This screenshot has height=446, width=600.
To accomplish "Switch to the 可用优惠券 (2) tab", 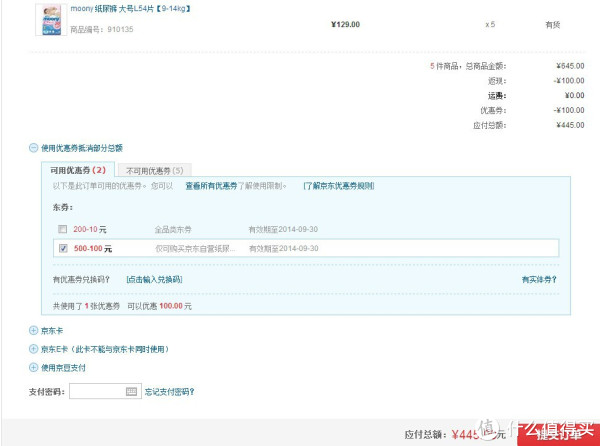I will [x=78, y=170].
